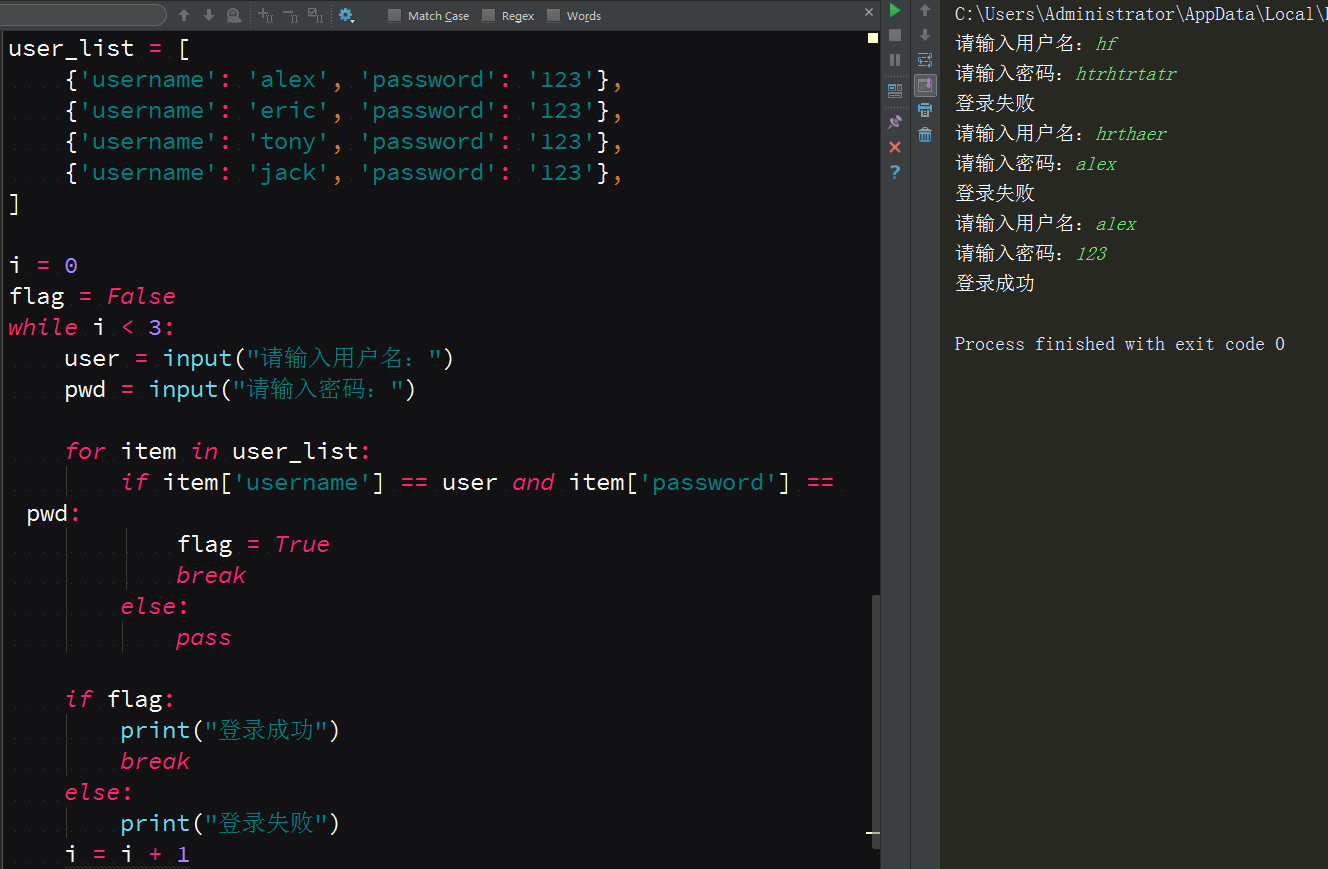The height and width of the screenshot is (869, 1328).
Task: Close the find bar
Action: pyautogui.click(x=869, y=12)
